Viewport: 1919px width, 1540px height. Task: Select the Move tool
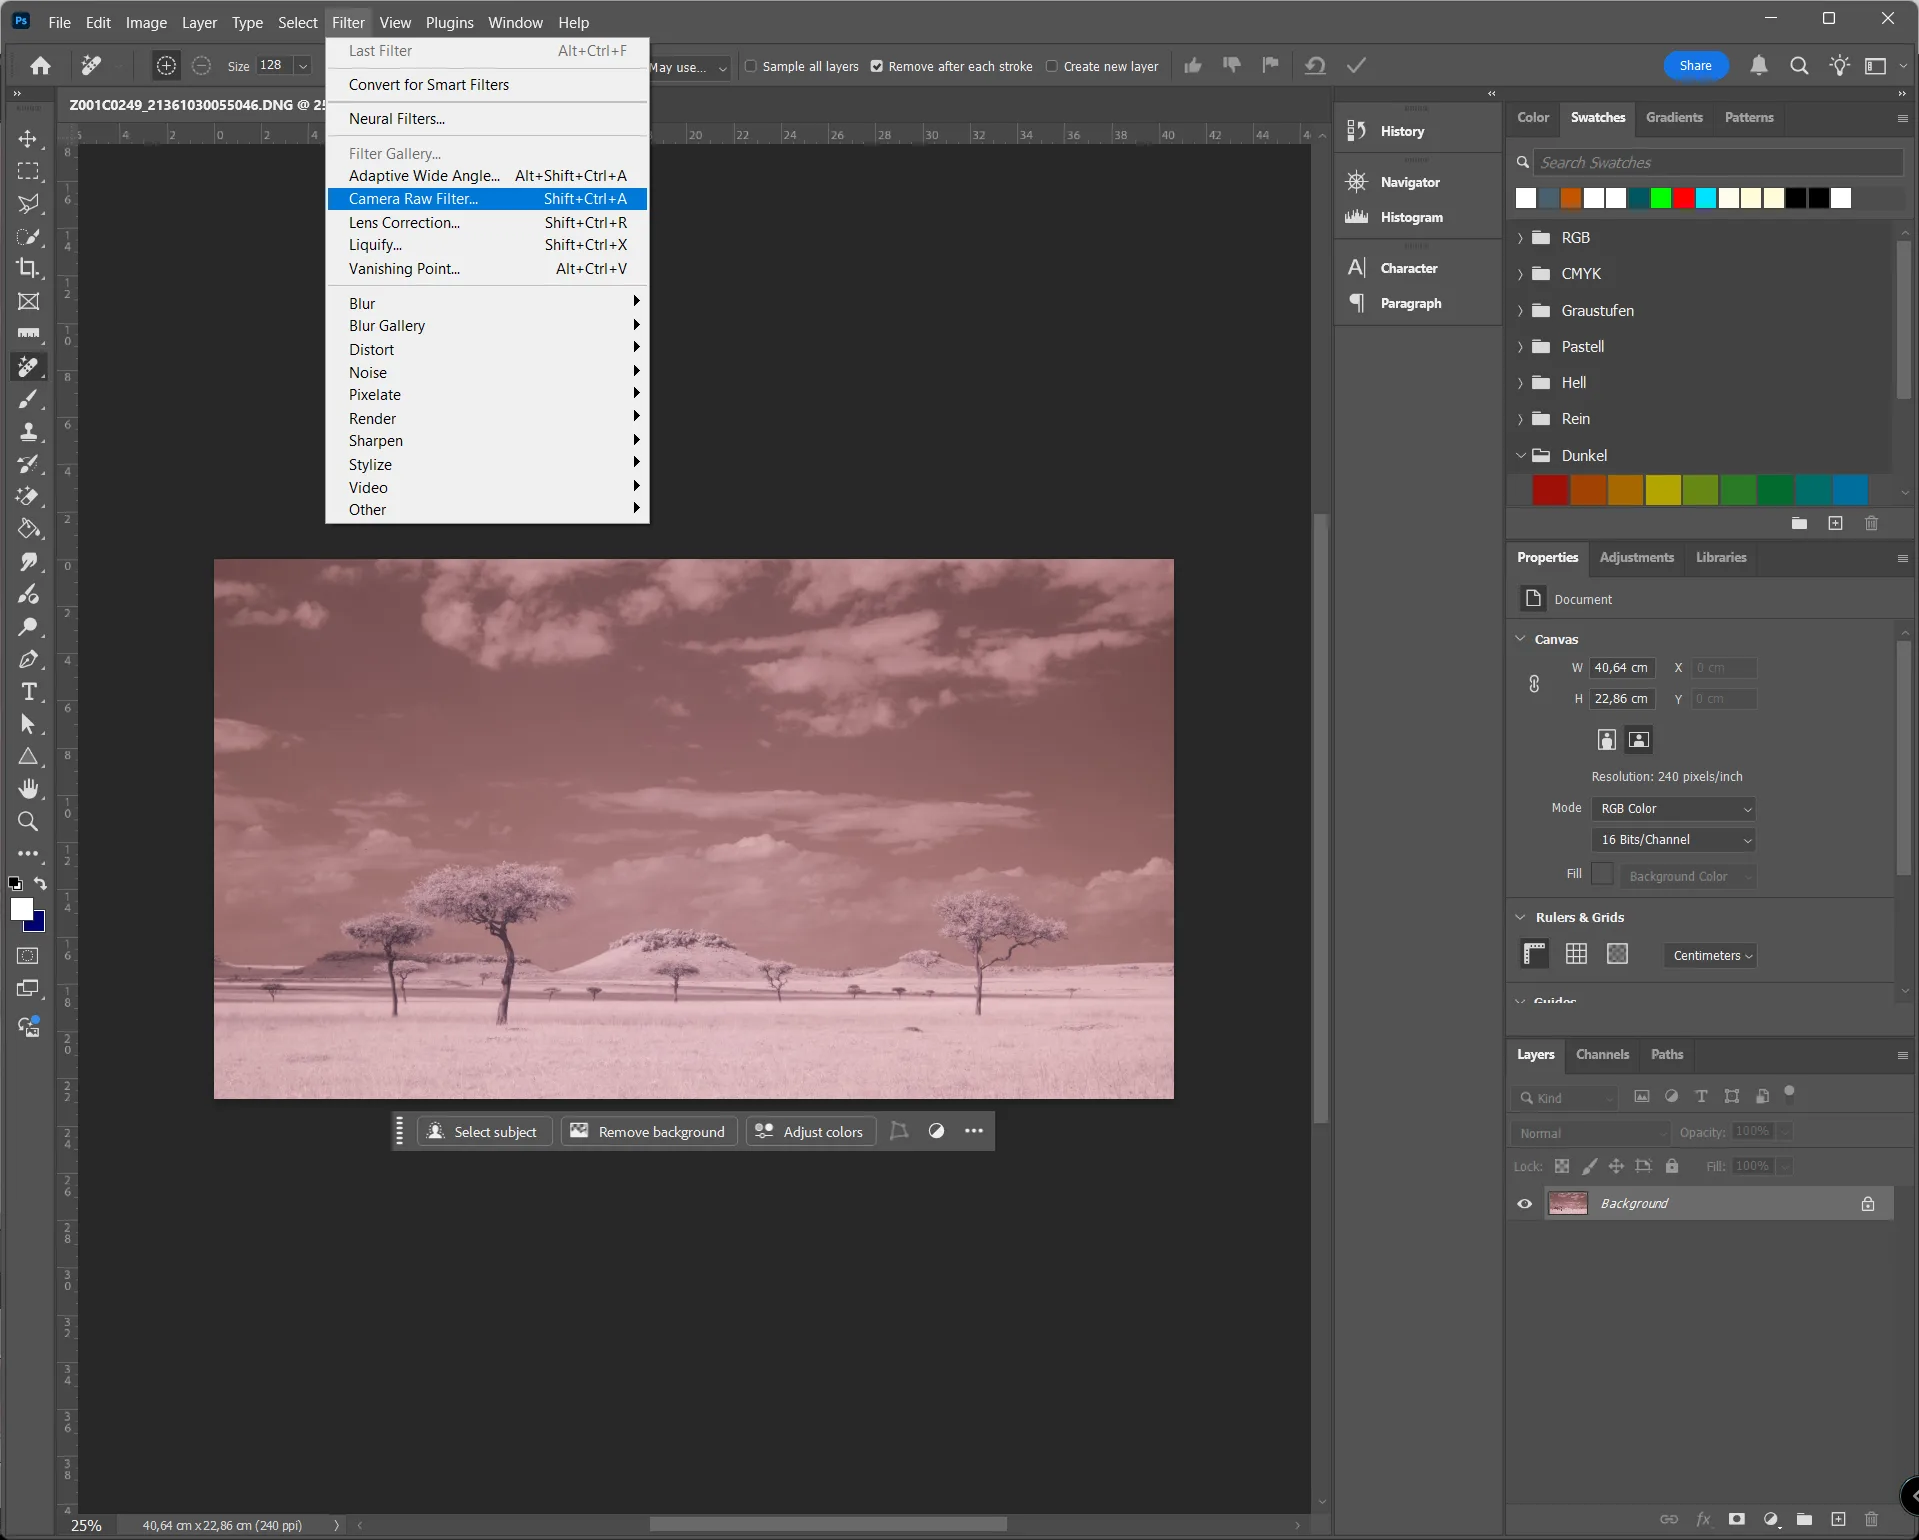pos(28,139)
